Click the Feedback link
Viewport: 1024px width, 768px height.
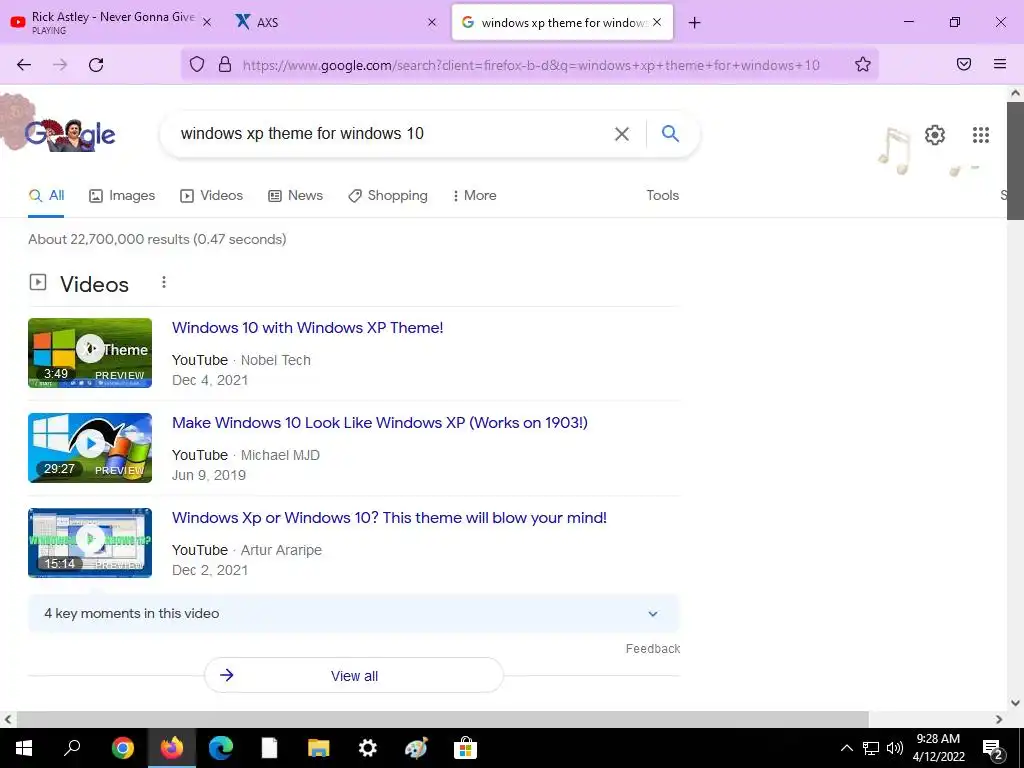(x=653, y=648)
